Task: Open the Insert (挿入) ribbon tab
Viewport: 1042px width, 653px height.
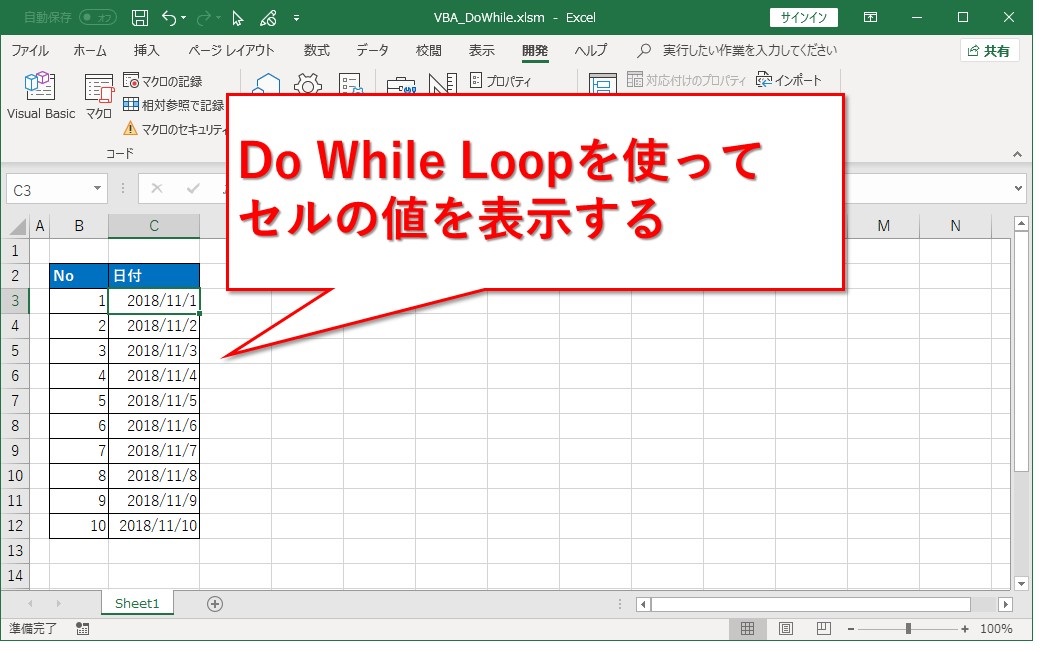Action: coord(146,50)
